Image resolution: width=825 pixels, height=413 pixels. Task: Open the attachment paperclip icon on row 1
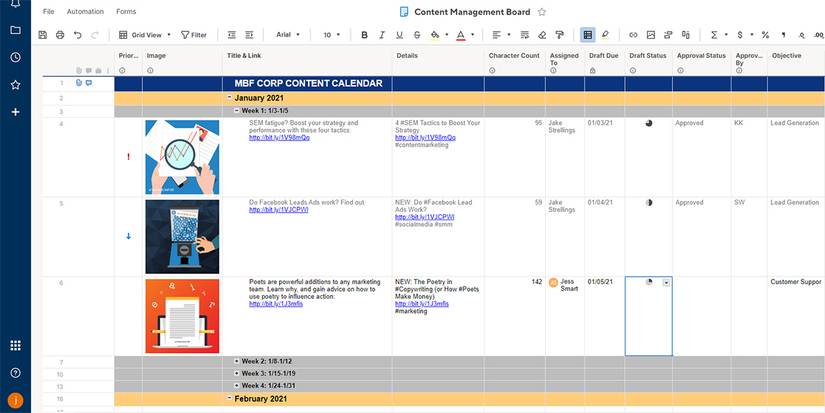pos(79,83)
